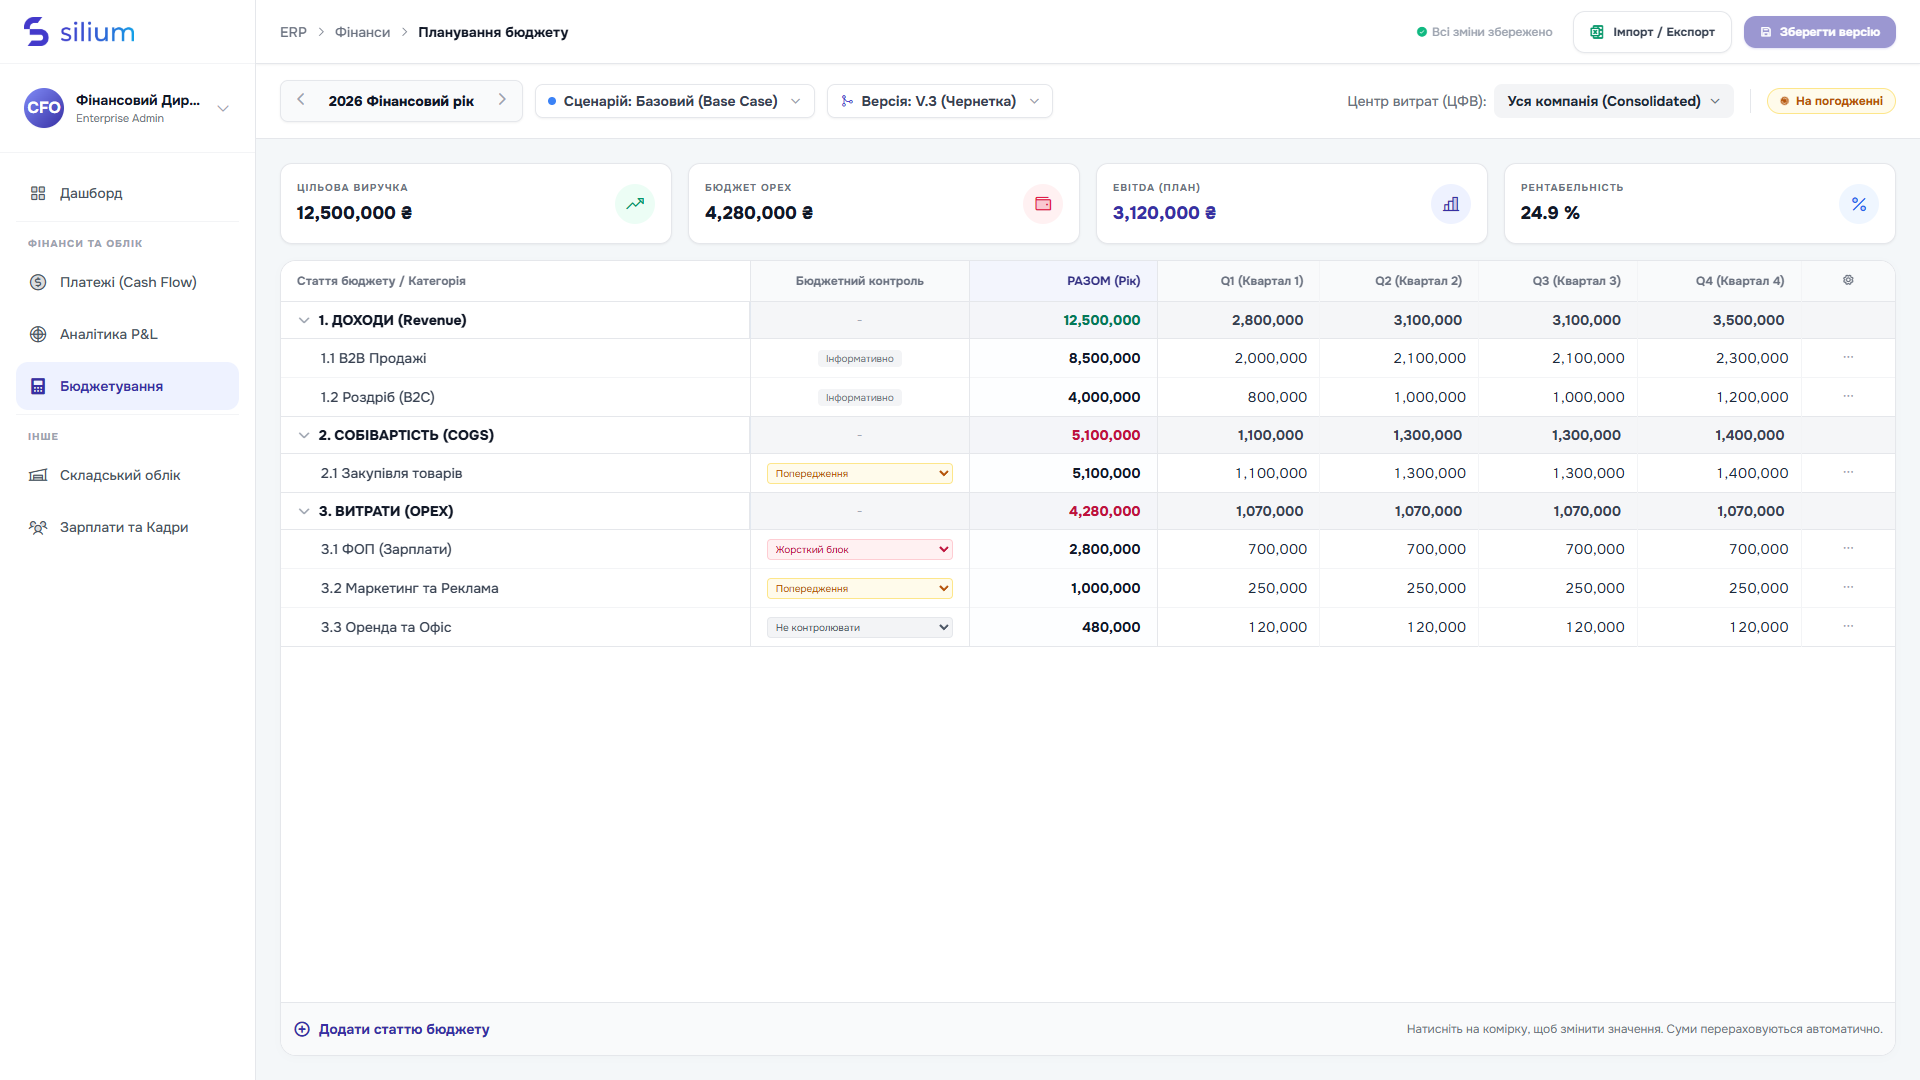Click the EBITDA bar chart icon
This screenshot has width=1920, height=1080.
[x=1451, y=204]
